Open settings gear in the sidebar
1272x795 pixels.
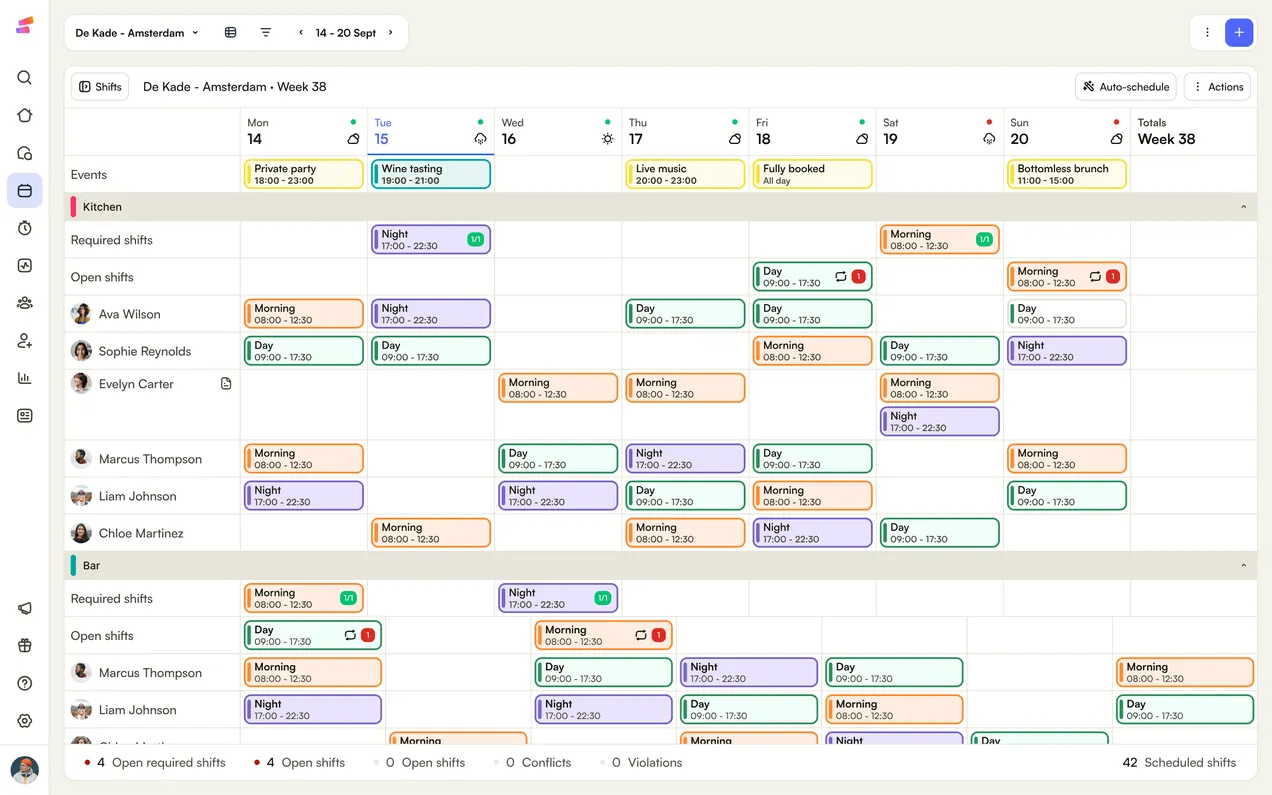click(x=25, y=721)
